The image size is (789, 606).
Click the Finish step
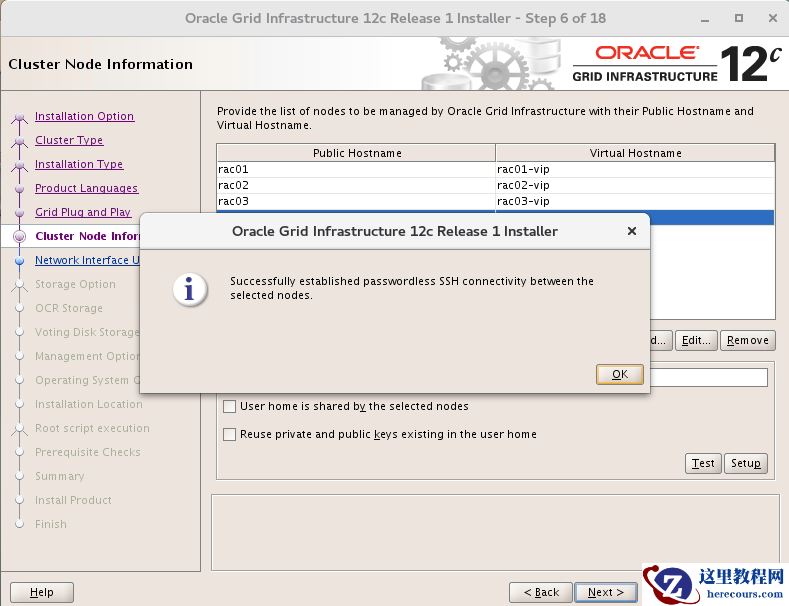click(51, 524)
